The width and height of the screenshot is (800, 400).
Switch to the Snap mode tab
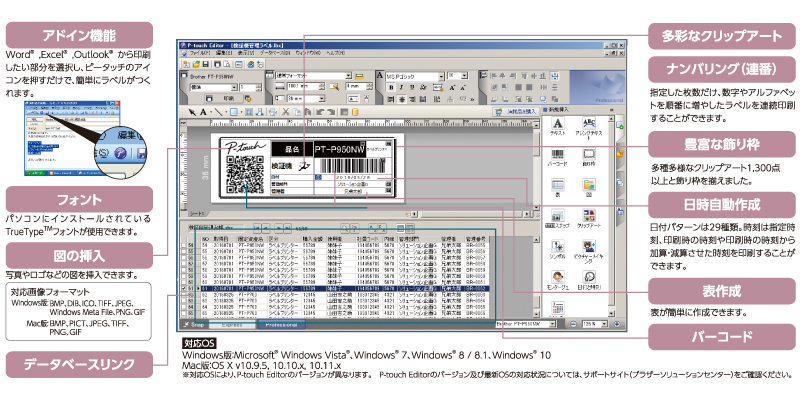pos(193,324)
